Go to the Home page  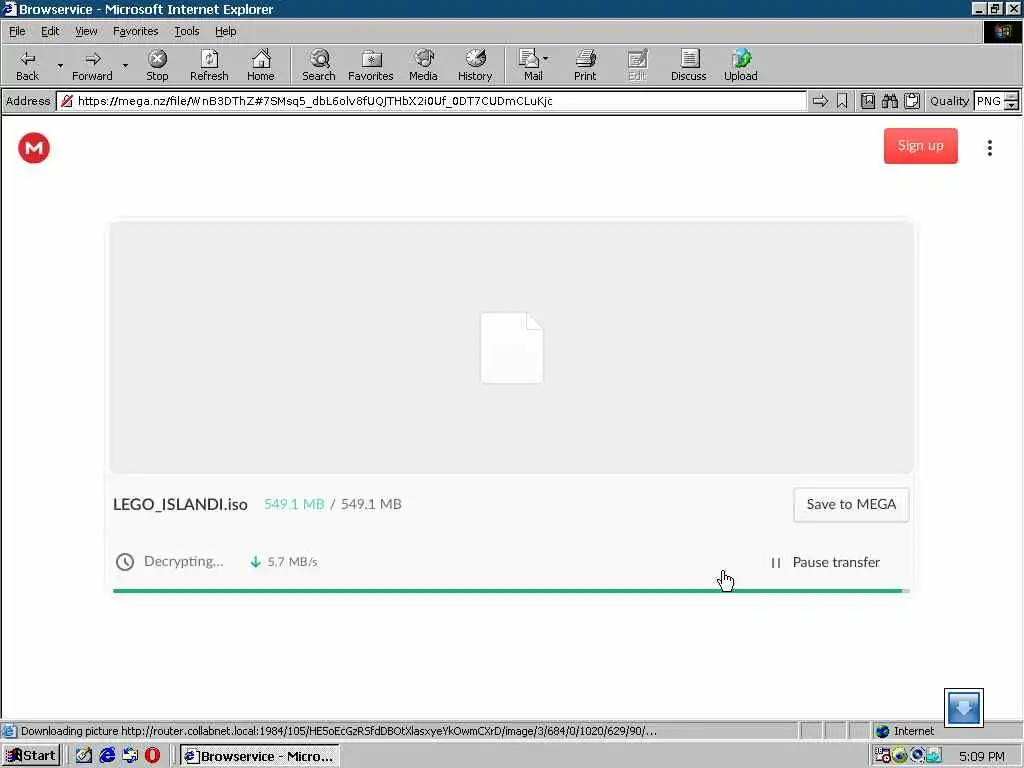[x=261, y=65]
